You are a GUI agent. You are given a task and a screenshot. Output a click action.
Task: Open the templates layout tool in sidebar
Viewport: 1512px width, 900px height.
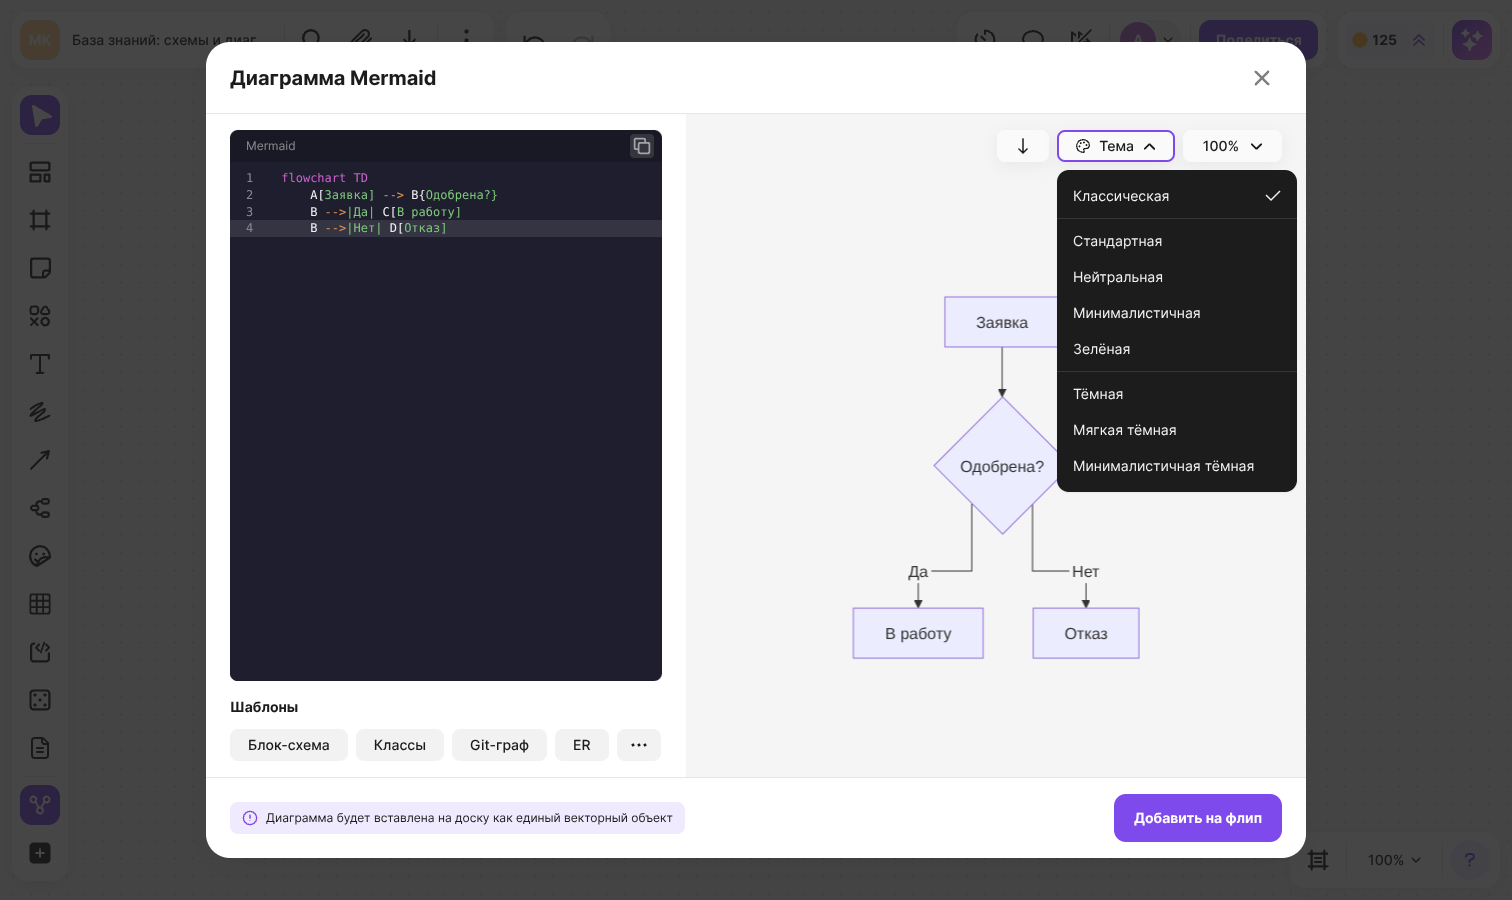click(x=40, y=172)
